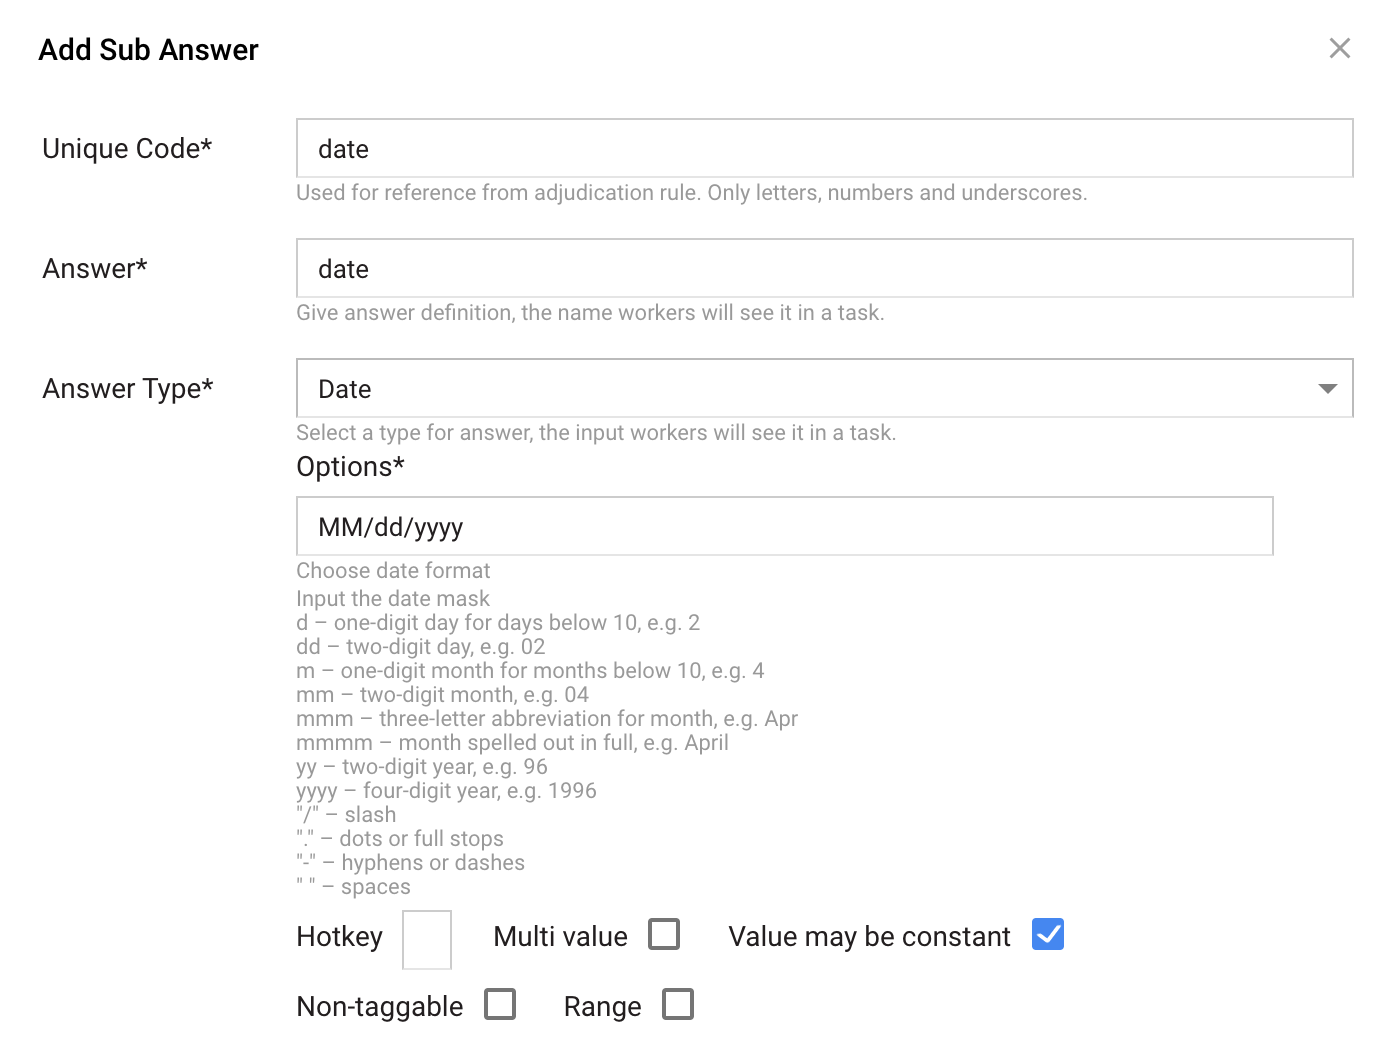This screenshot has width=1394, height=1052.
Task: Focus the Unique Code text field
Action: 825,148
